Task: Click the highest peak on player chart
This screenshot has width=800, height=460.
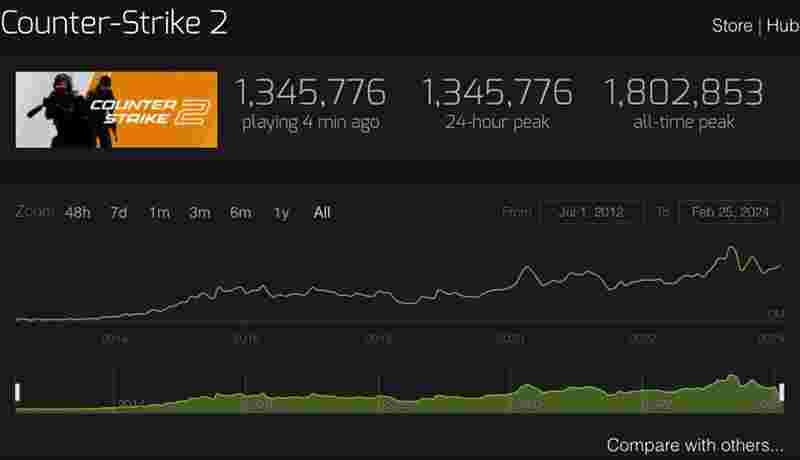Action: pyautogui.click(x=732, y=248)
